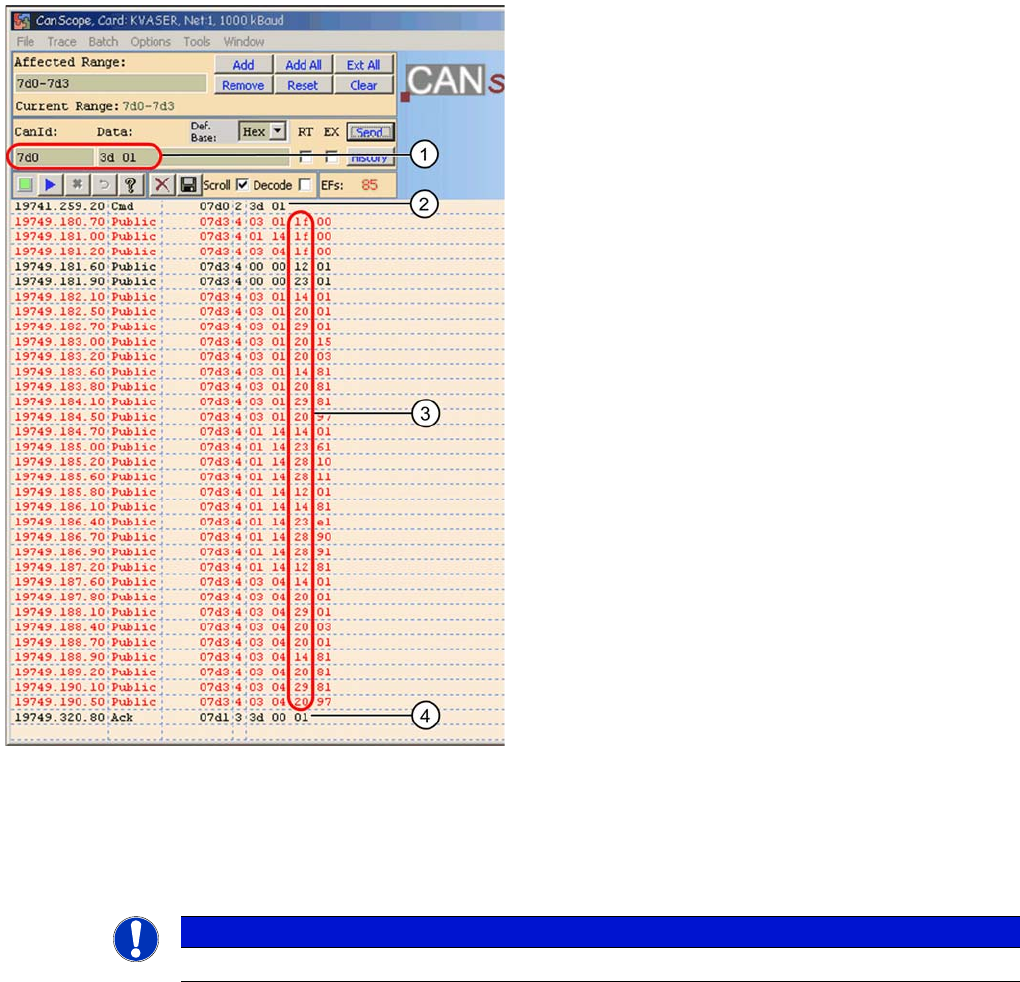This screenshot has width=1020, height=982.
Task: Click the Current Range value 7d0-7d3
Action: [x=148, y=106]
